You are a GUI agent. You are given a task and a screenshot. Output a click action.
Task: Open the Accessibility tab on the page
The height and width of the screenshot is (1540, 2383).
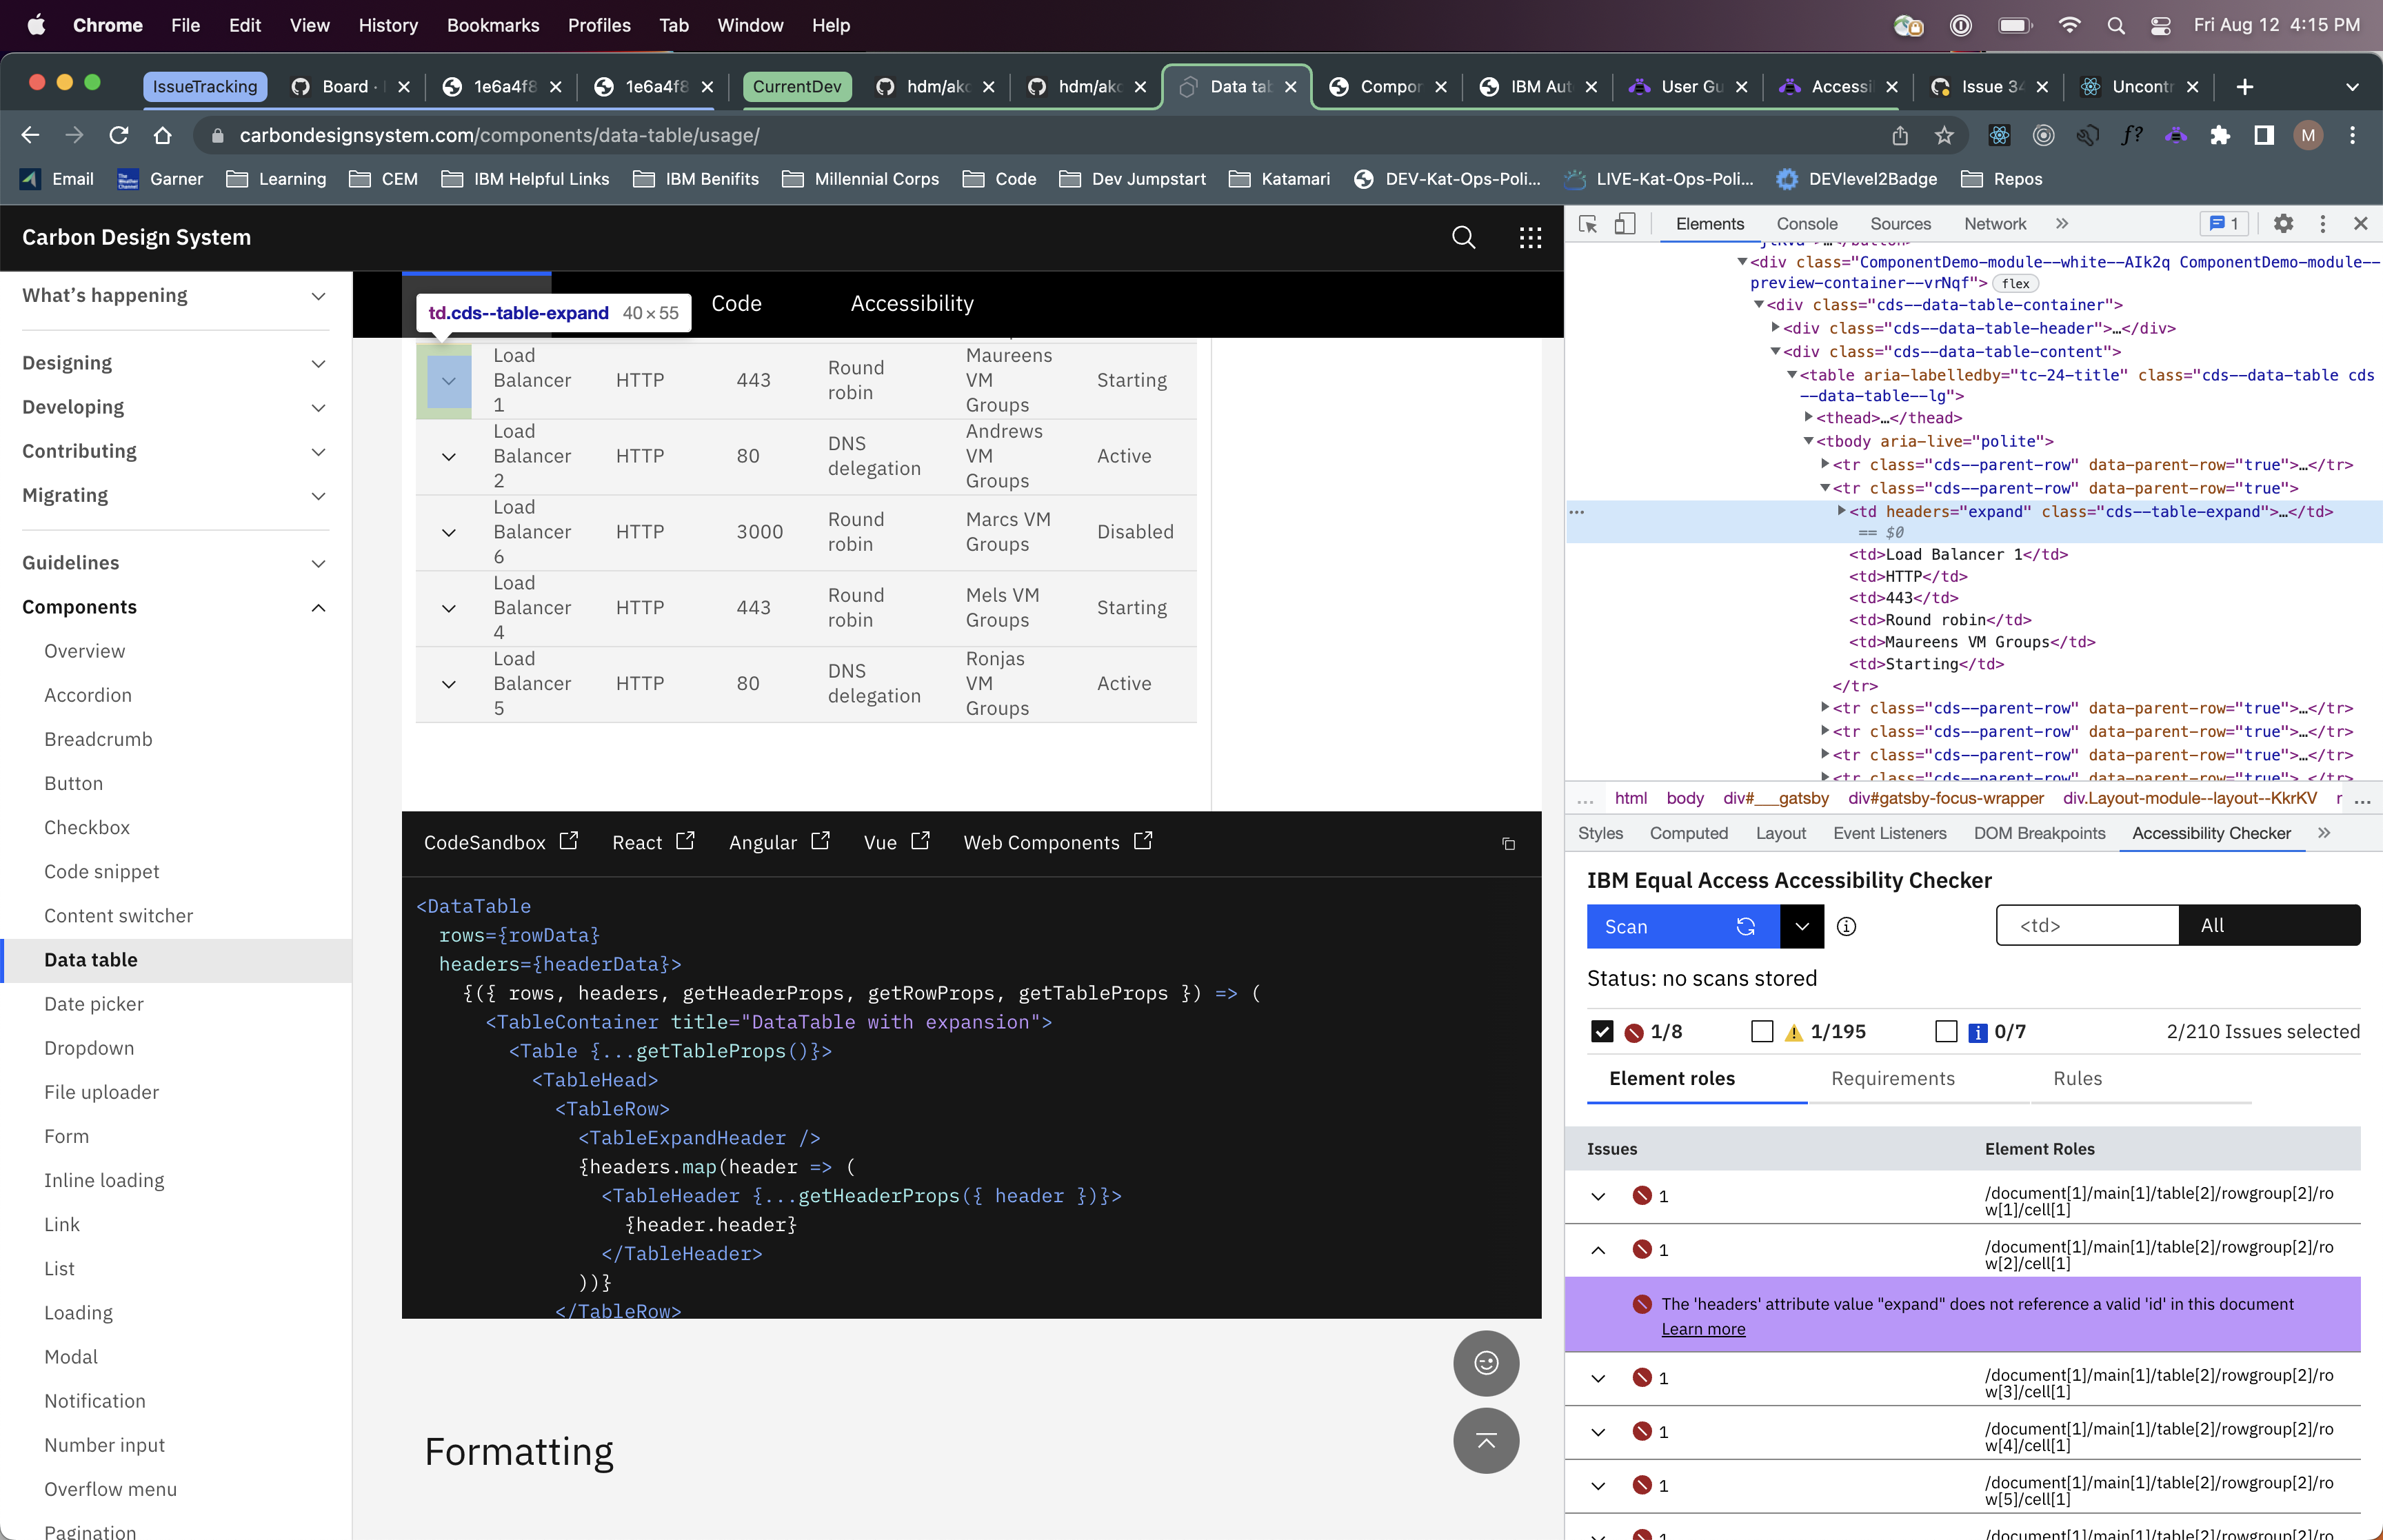click(911, 304)
